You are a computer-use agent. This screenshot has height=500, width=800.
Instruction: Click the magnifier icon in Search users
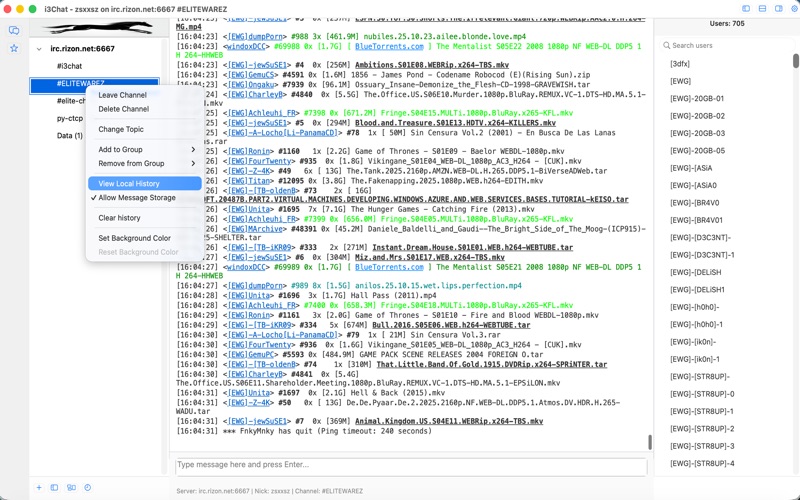coord(666,45)
